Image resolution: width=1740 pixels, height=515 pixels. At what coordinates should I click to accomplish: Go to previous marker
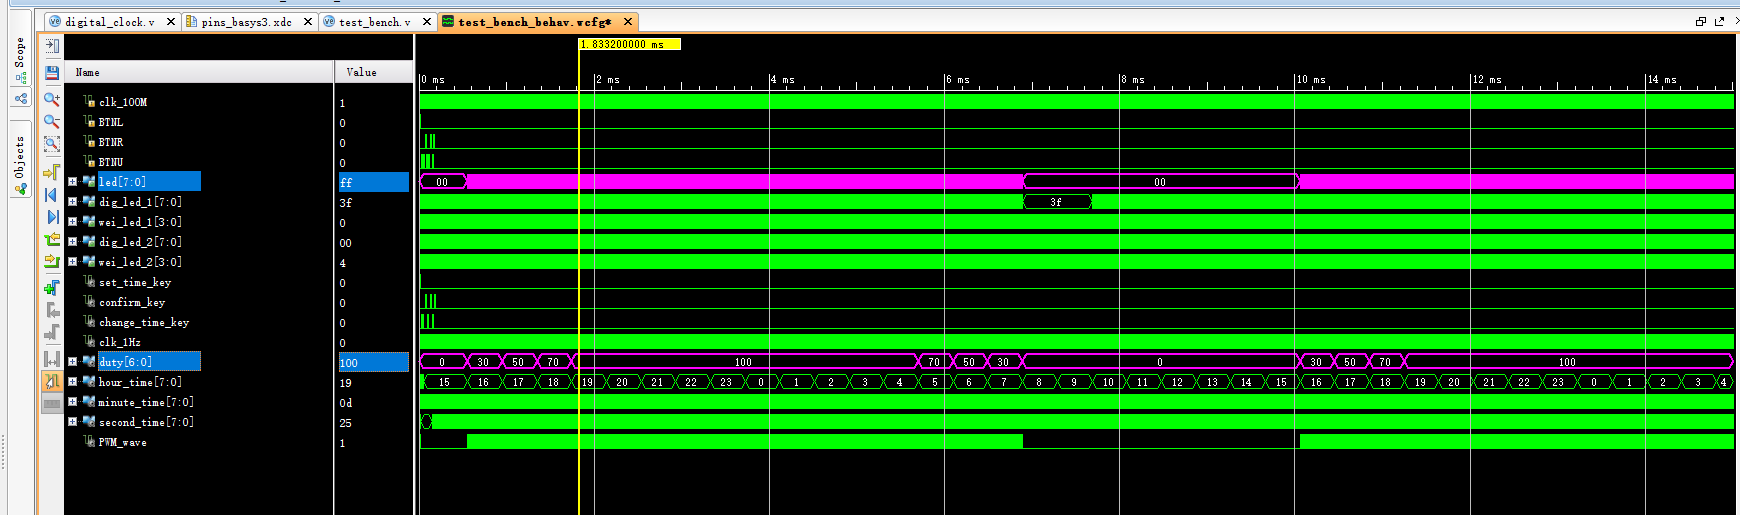pos(52,310)
